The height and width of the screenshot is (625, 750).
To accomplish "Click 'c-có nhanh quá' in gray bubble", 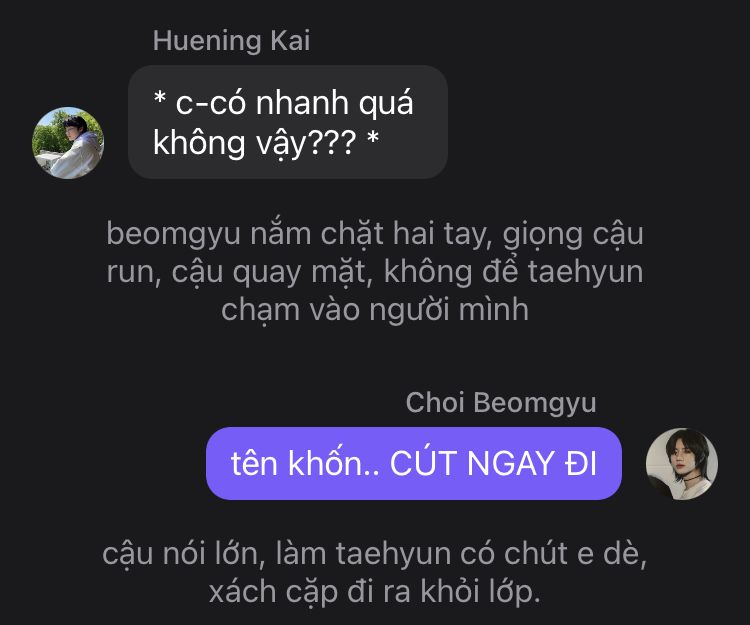I will pyautogui.click(x=294, y=102).
